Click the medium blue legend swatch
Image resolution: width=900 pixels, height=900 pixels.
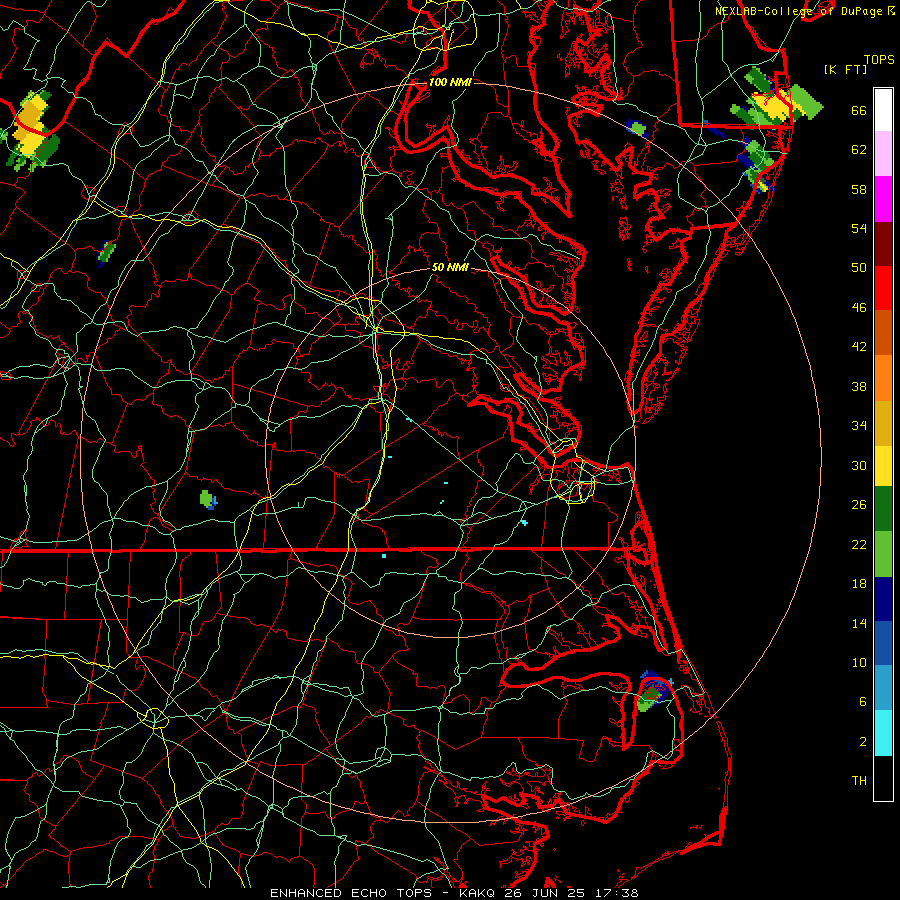(883, 643)
